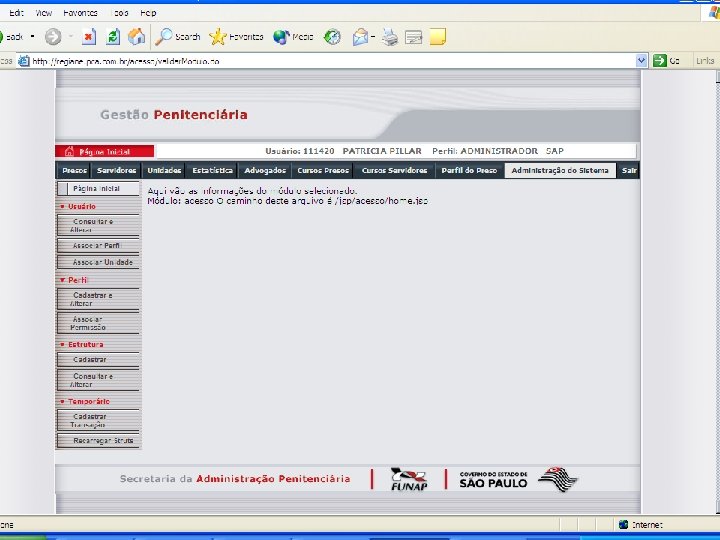Click the Internet zone globe in the status bar
This screenshot has height=540, width=720.
[x=624, y=524]
